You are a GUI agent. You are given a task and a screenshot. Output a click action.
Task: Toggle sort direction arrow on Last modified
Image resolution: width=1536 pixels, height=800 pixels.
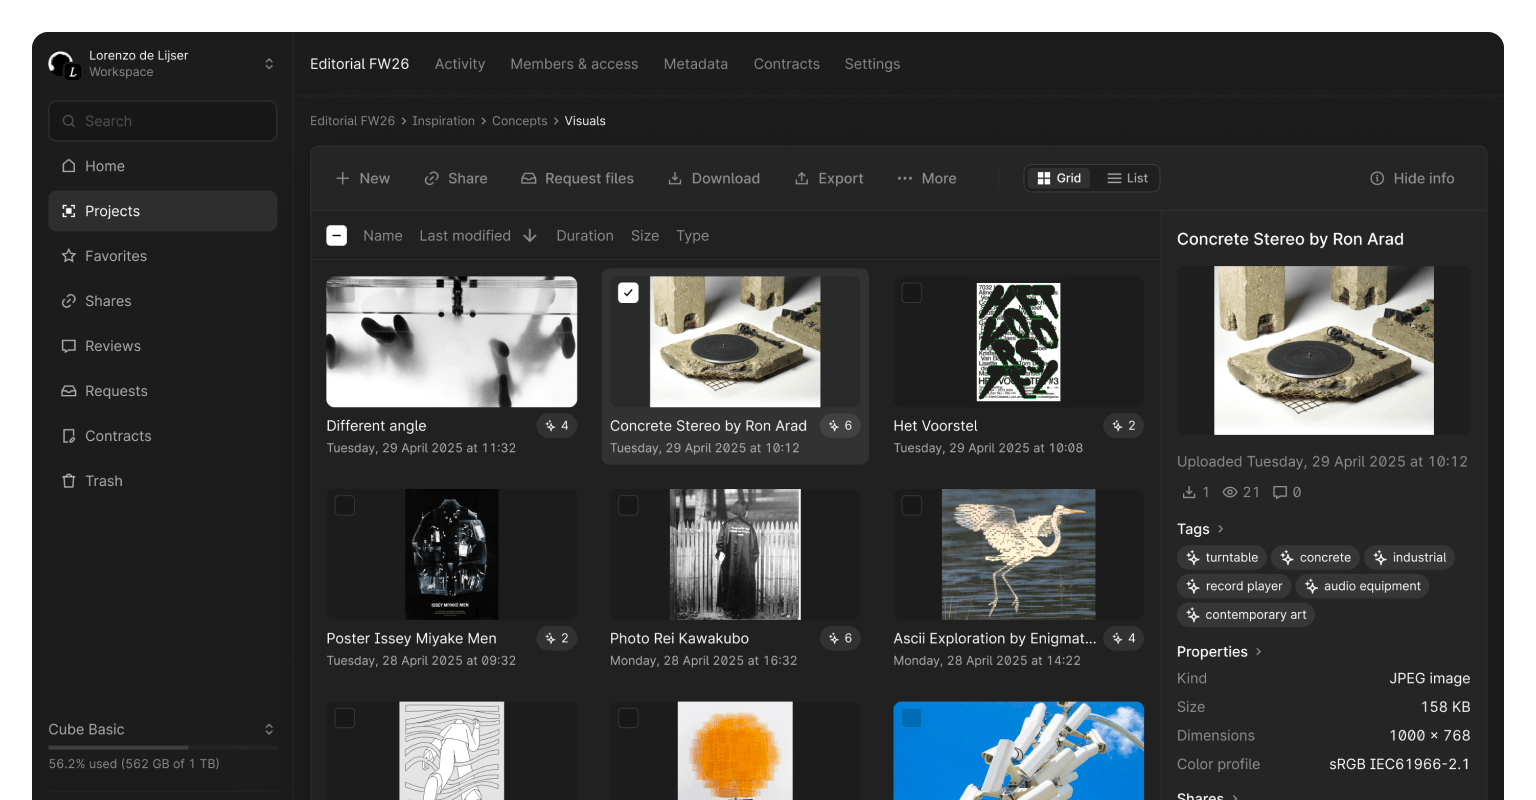tap(530, 236)
